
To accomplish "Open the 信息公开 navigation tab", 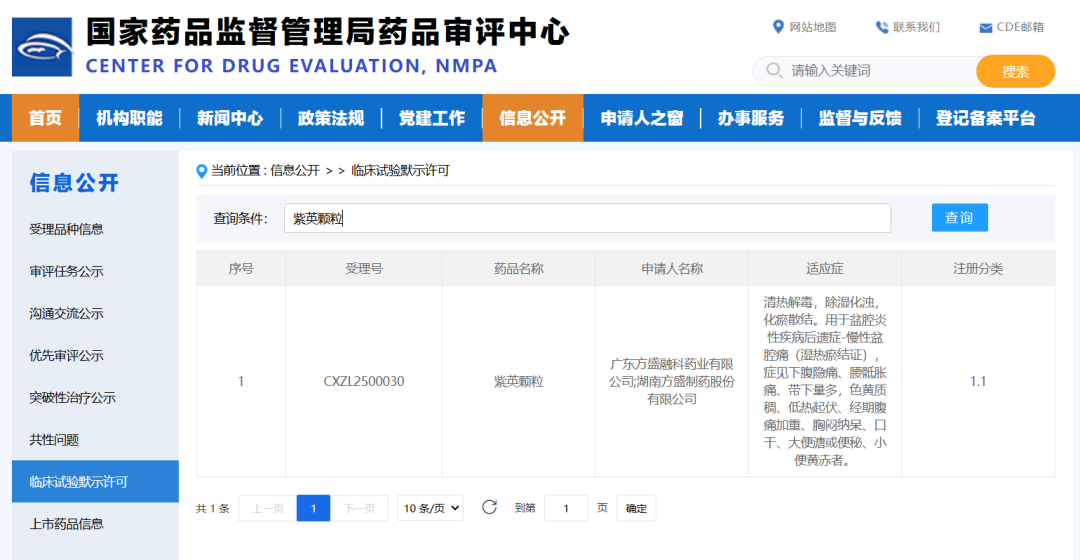I will click(532, 118).
